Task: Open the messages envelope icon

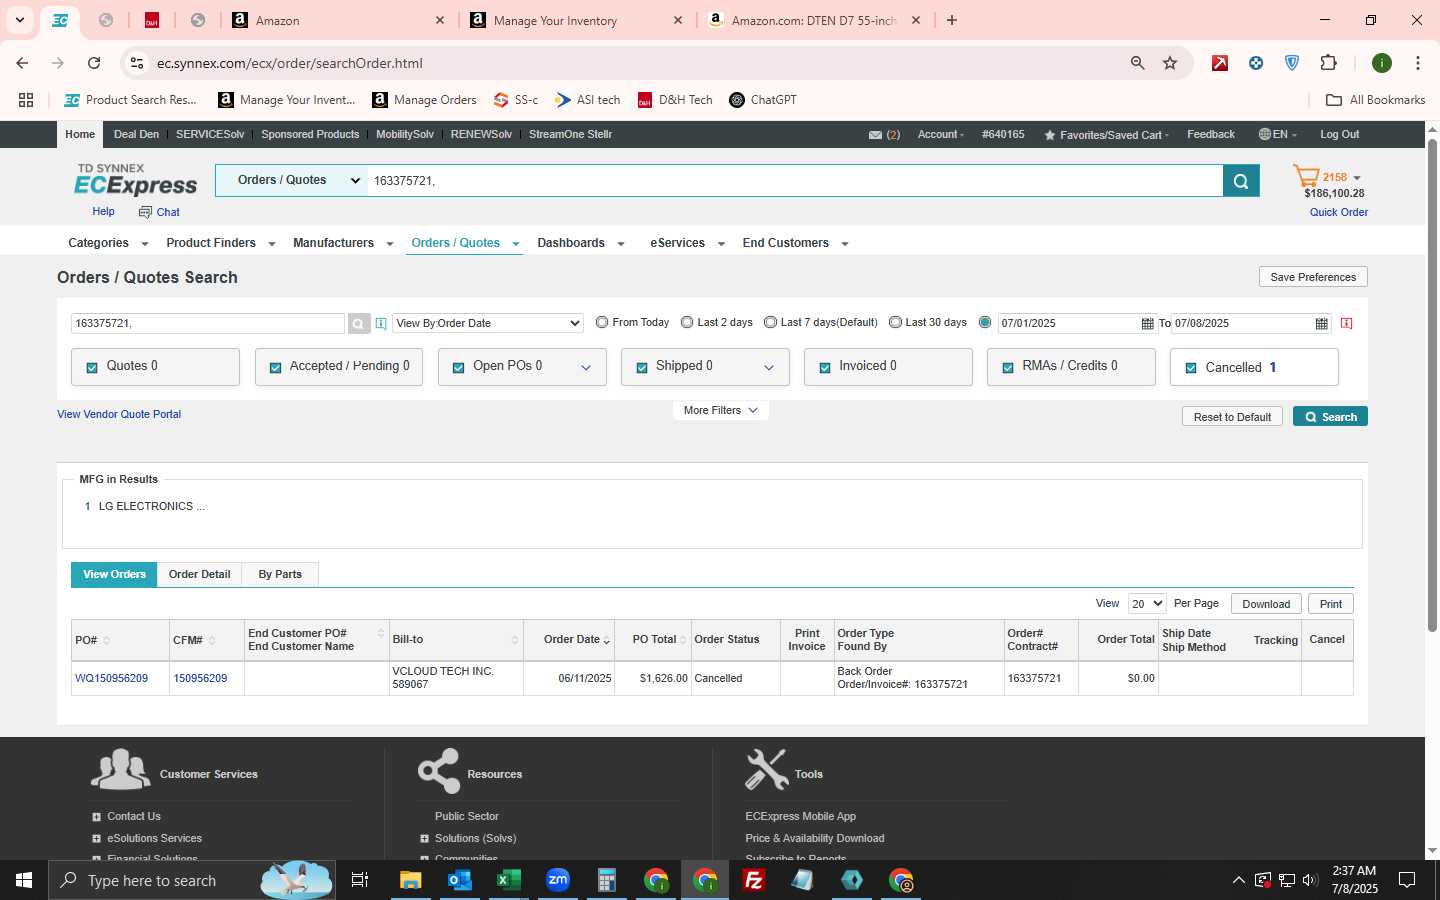Action: pos(875,135)
